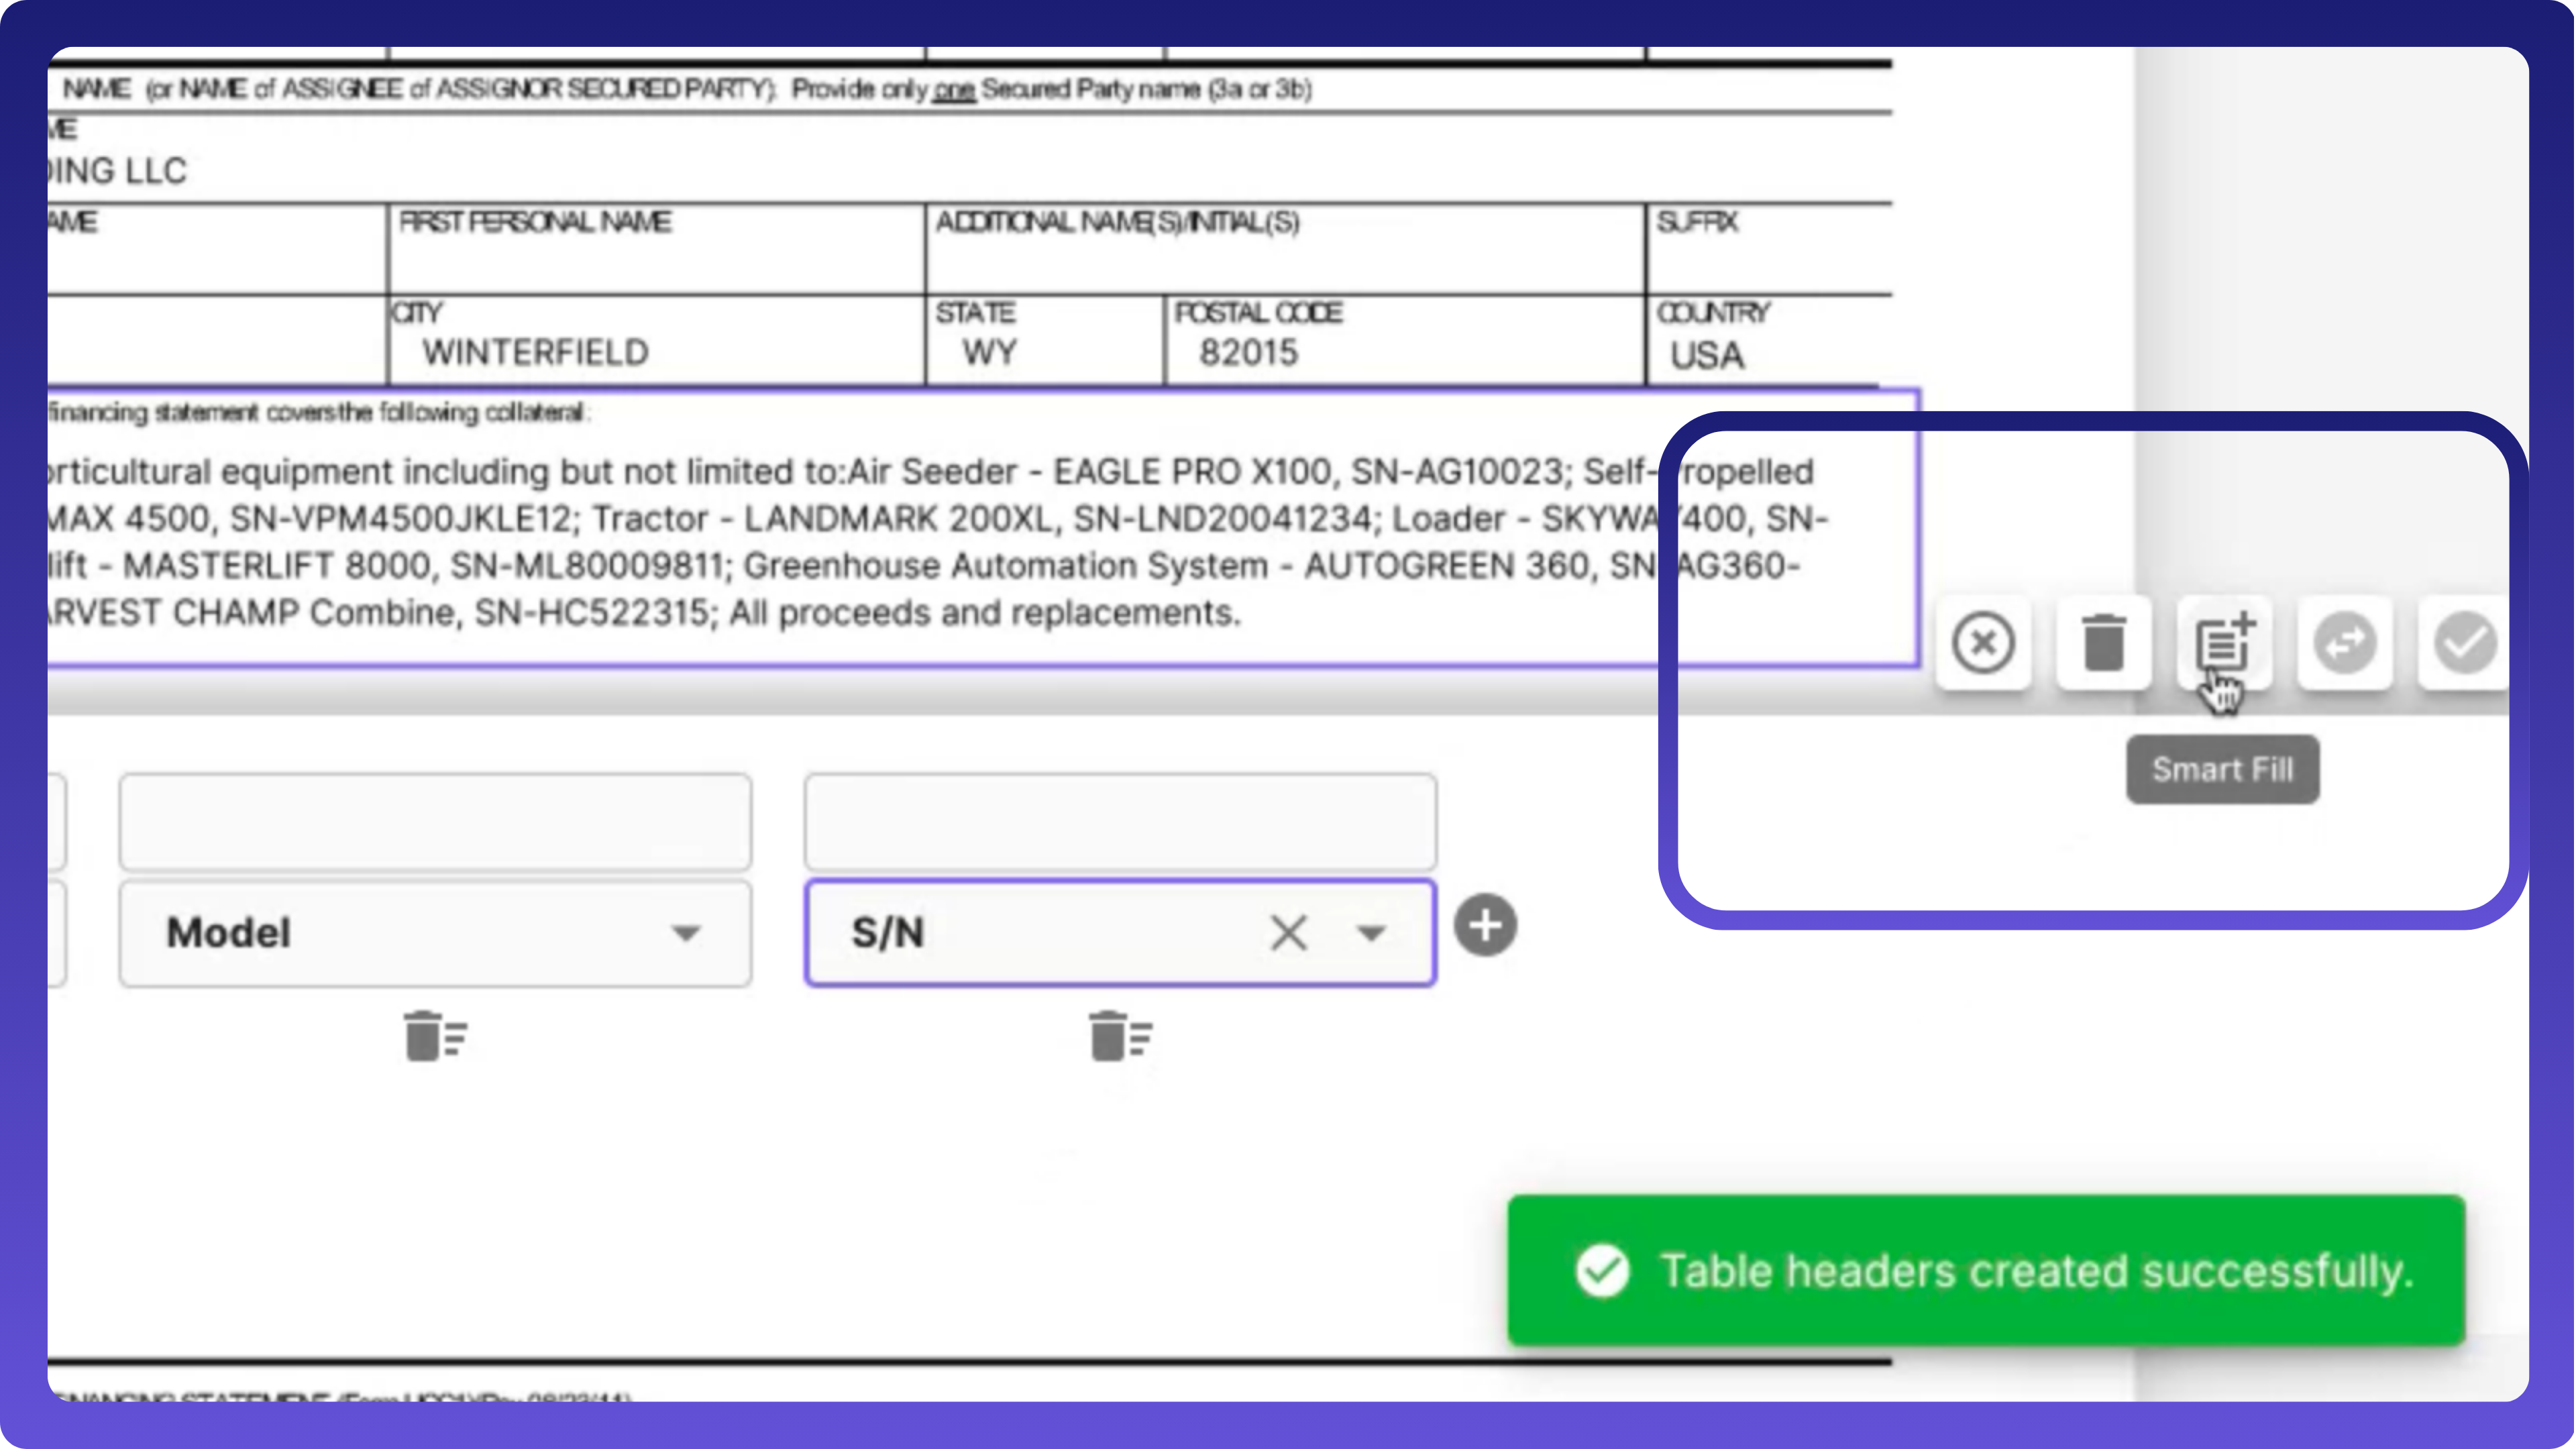Click the green success toast check icon
2576x1449 pixels.
tap(1602, 1270)
